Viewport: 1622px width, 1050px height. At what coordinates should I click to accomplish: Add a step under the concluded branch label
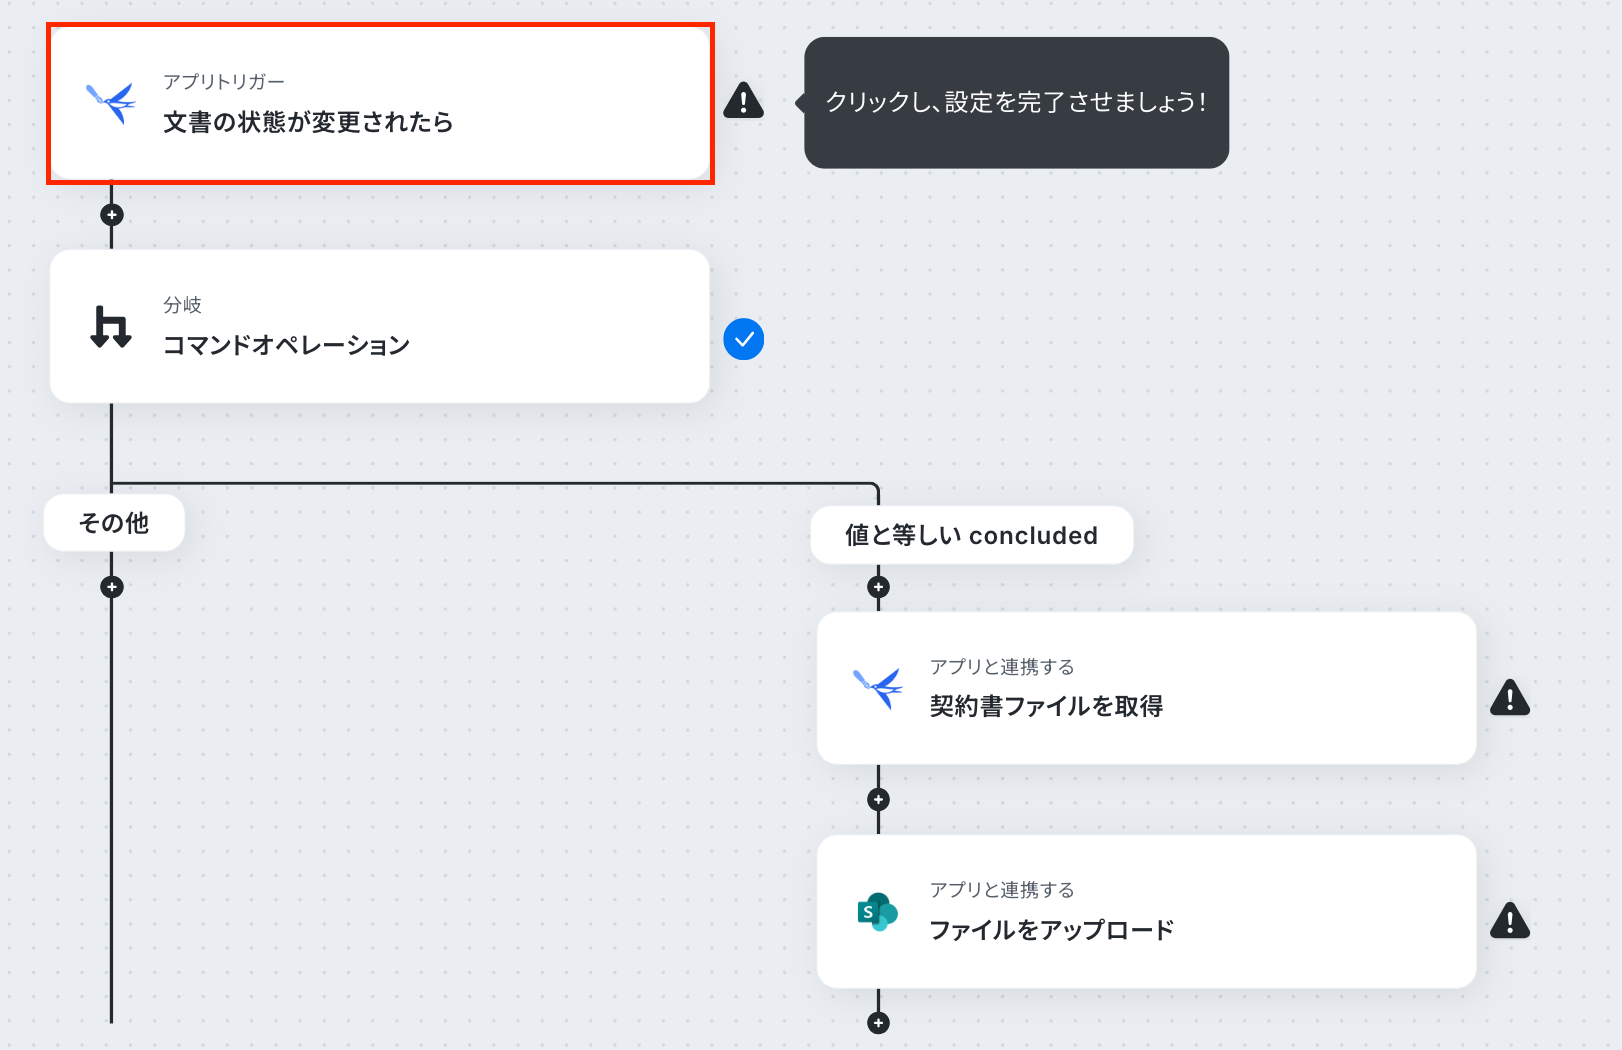click(878, 587)
